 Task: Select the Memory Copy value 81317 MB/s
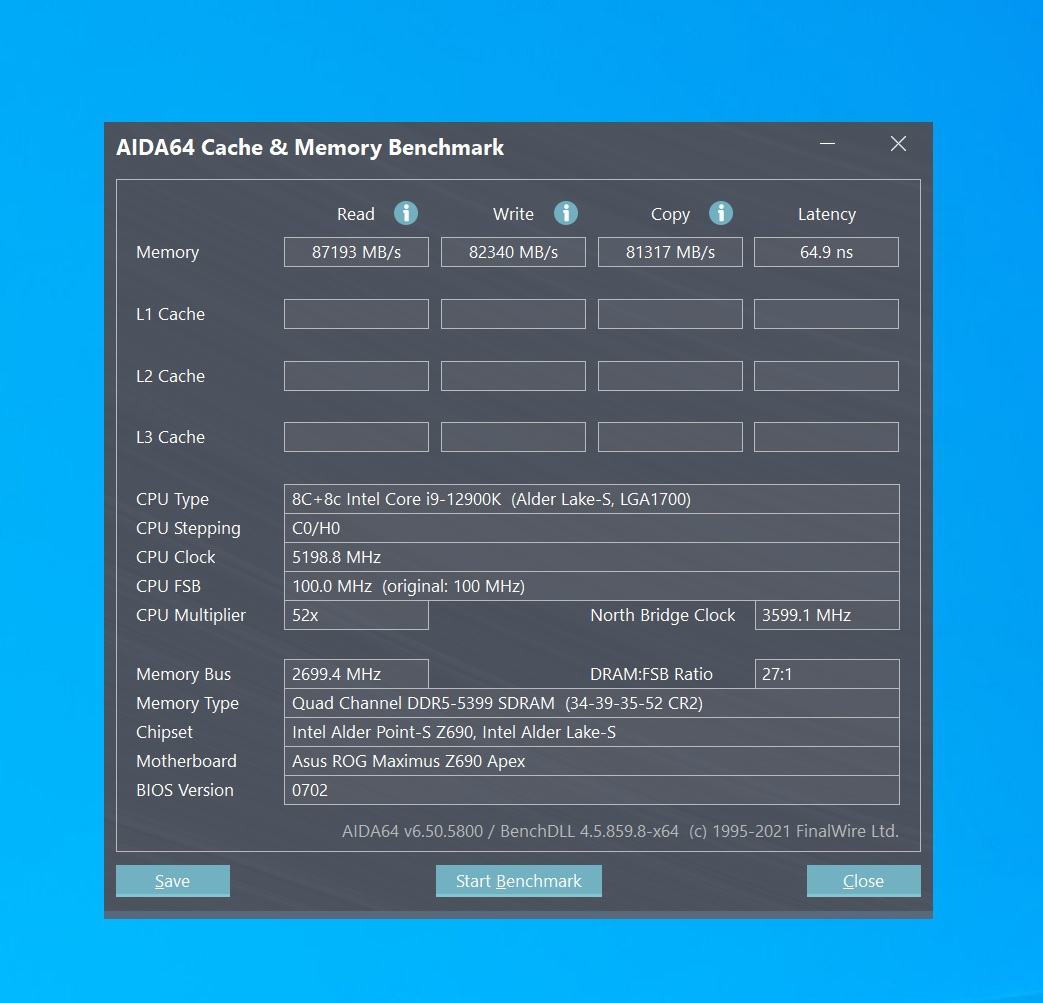coord(670,252)
